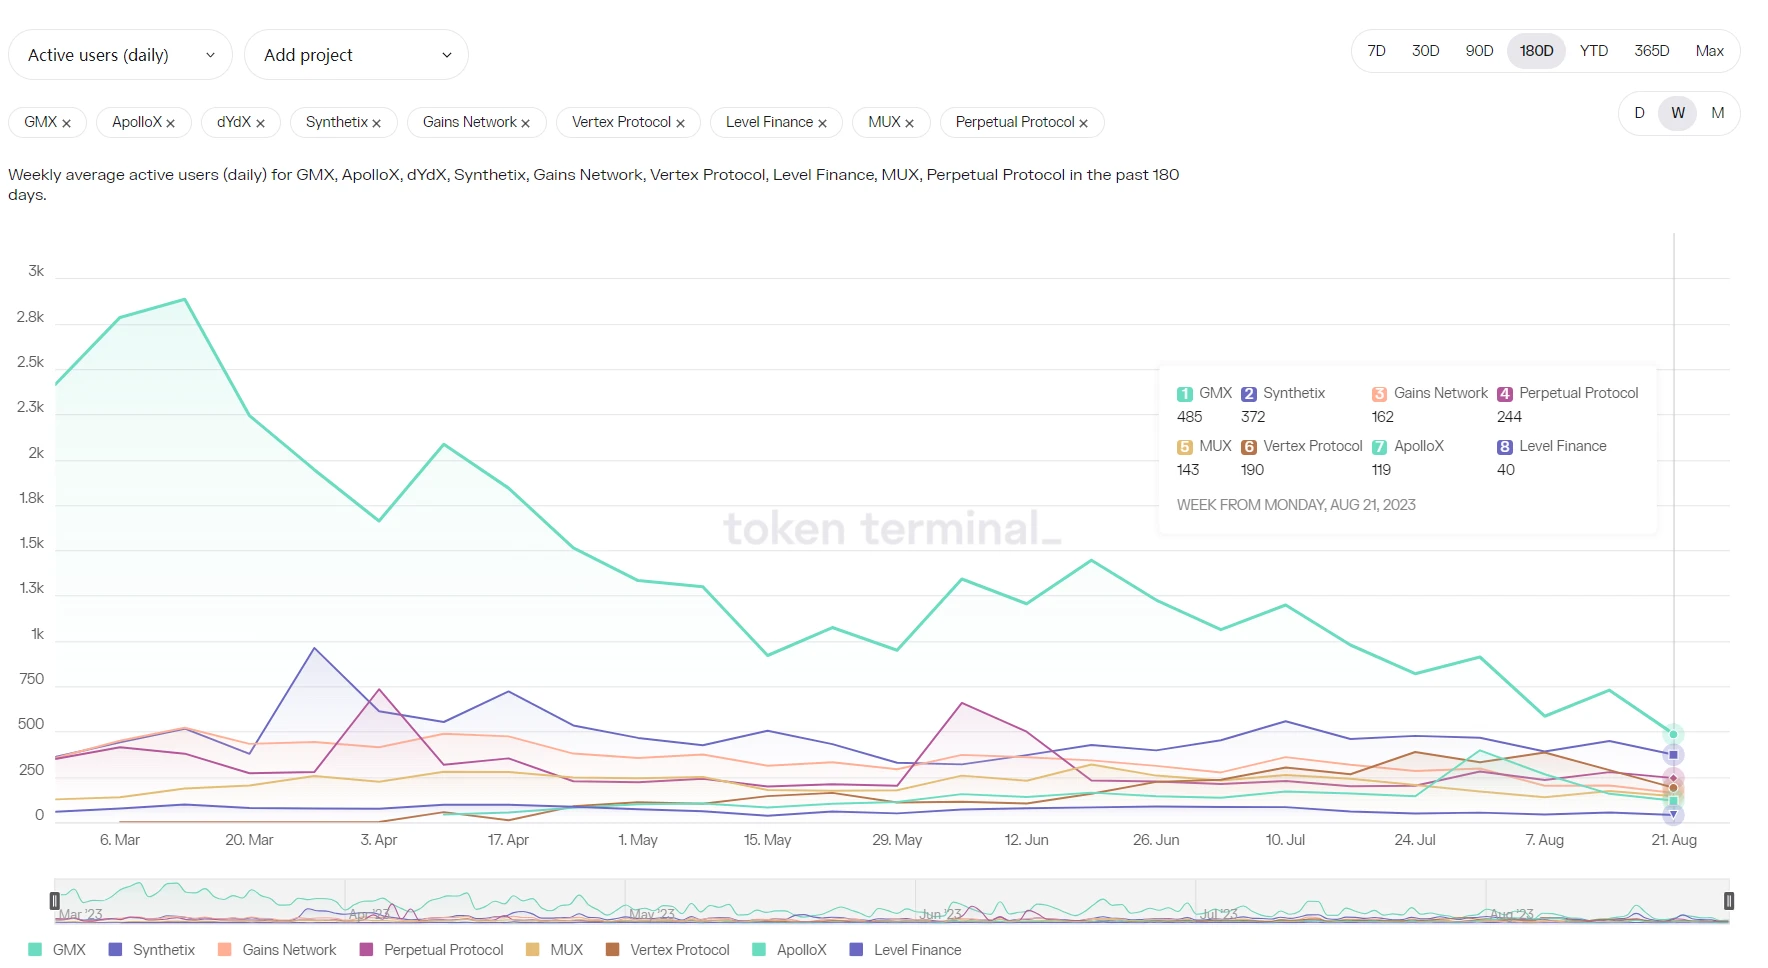The width and height of the screenshot is (1768, 968).
Task: Click the GMX green legend color square
Action: (35, 950)
